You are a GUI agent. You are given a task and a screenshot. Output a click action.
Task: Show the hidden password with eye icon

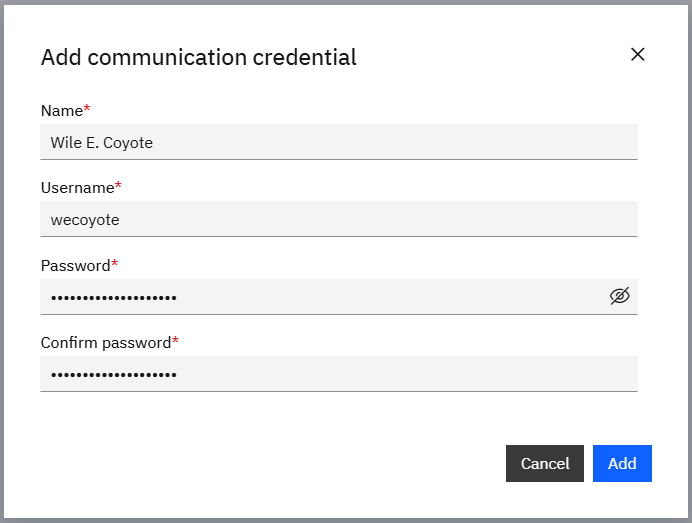[x=620, y=296]
